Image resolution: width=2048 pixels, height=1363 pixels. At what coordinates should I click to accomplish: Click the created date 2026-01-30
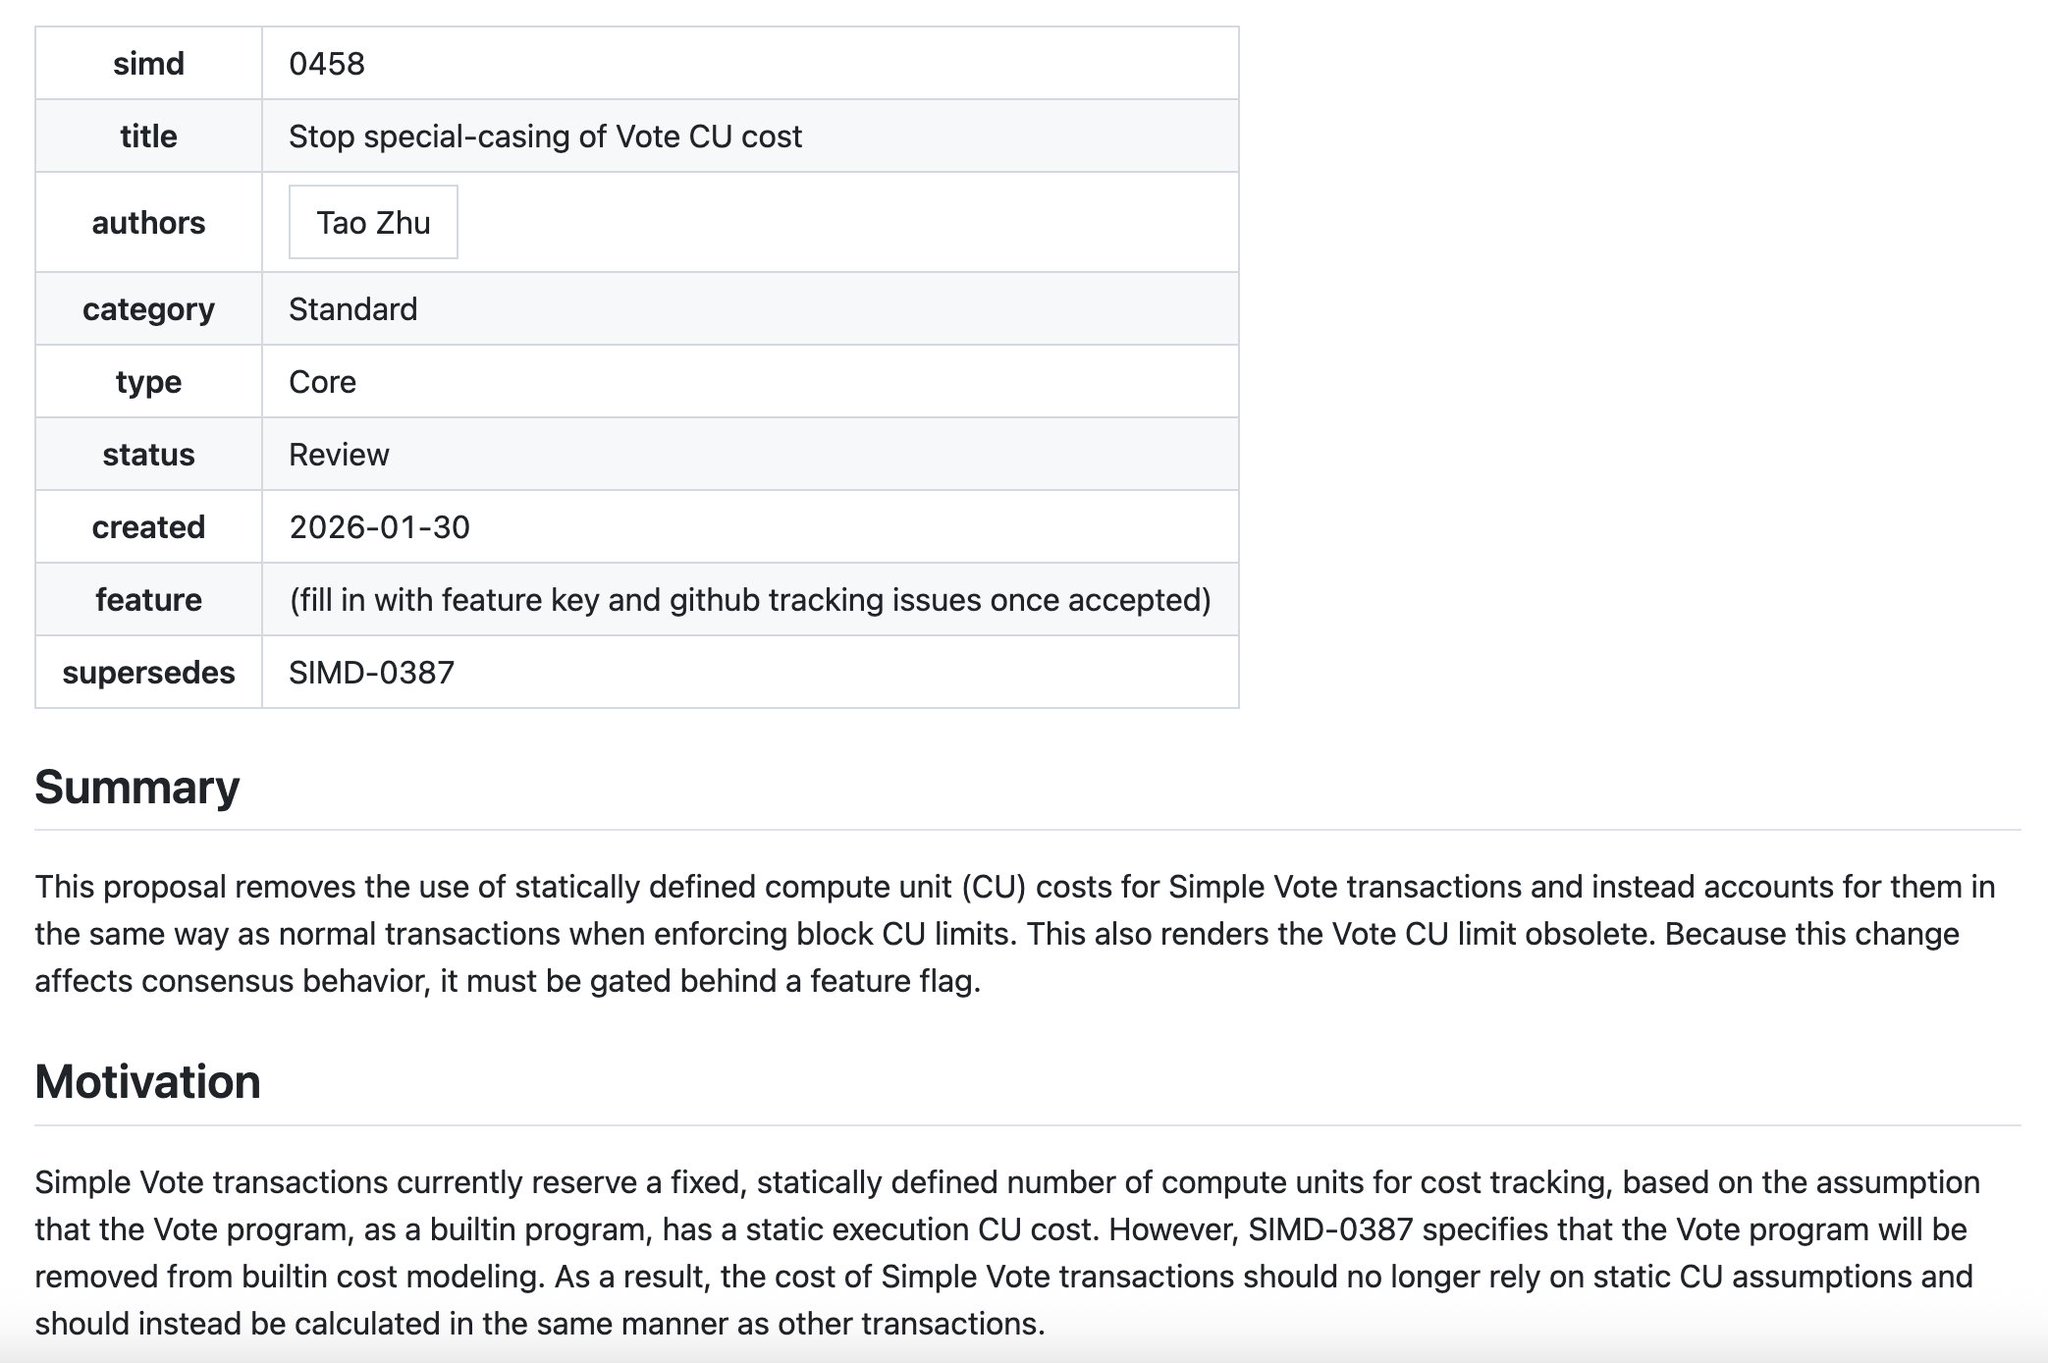point(379,527)
